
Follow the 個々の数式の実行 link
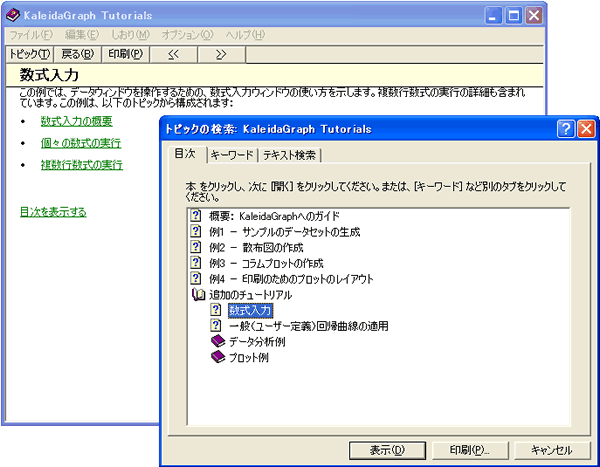pos(81,143)
